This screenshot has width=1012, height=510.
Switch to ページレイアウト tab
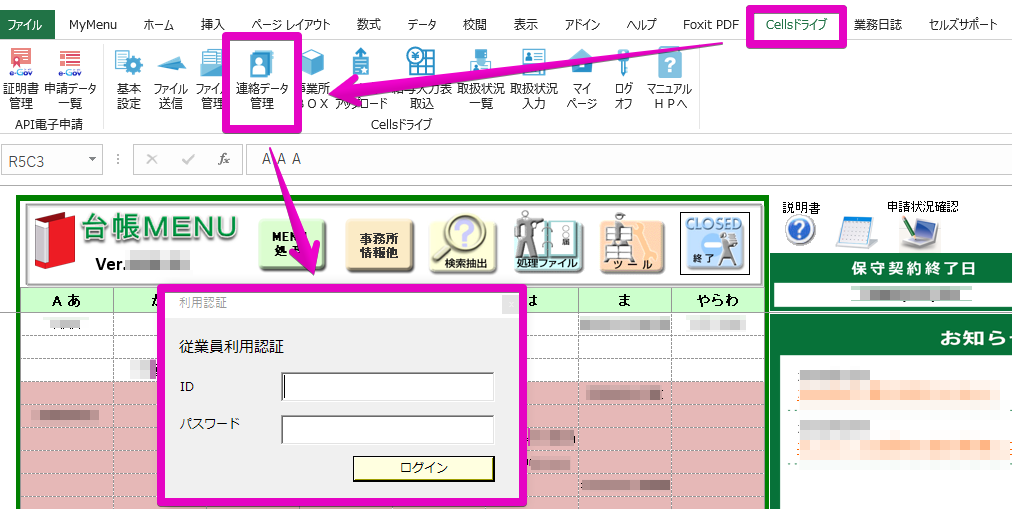click(290, 25)
